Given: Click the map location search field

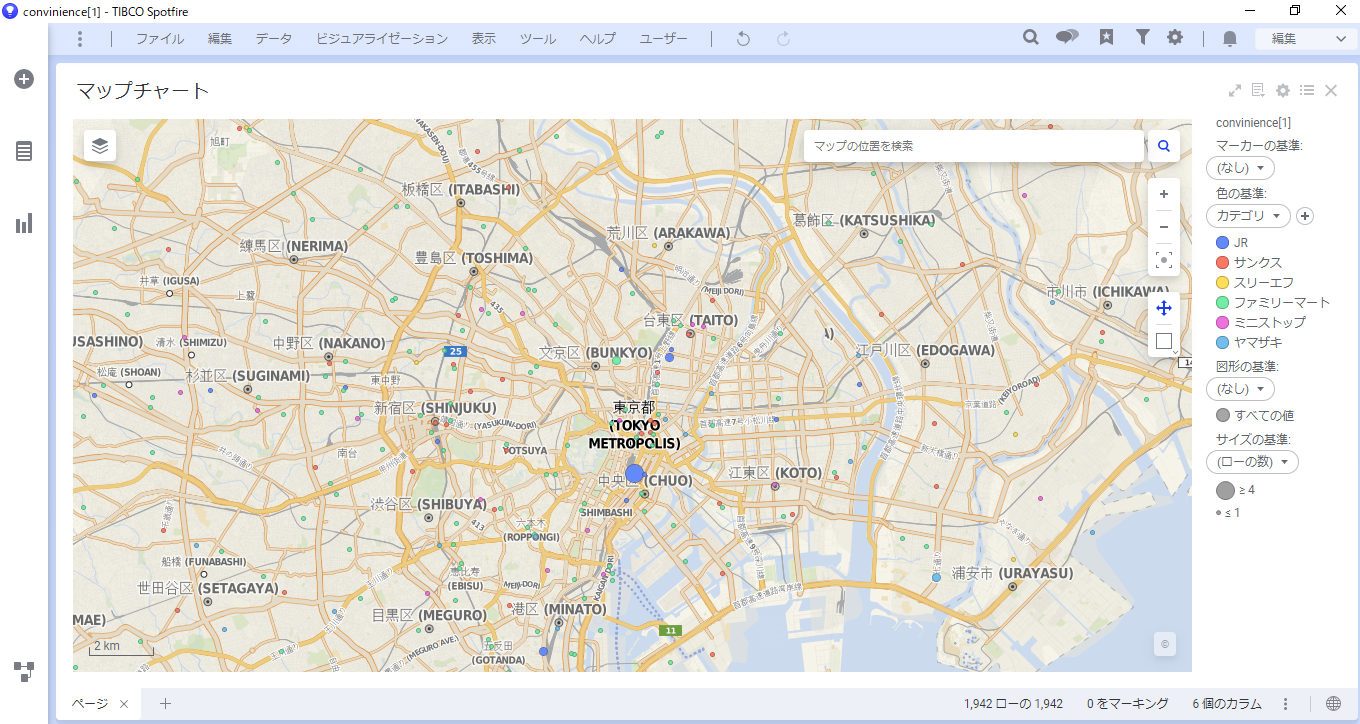Looking at the screenshot, I should (974, 146).
